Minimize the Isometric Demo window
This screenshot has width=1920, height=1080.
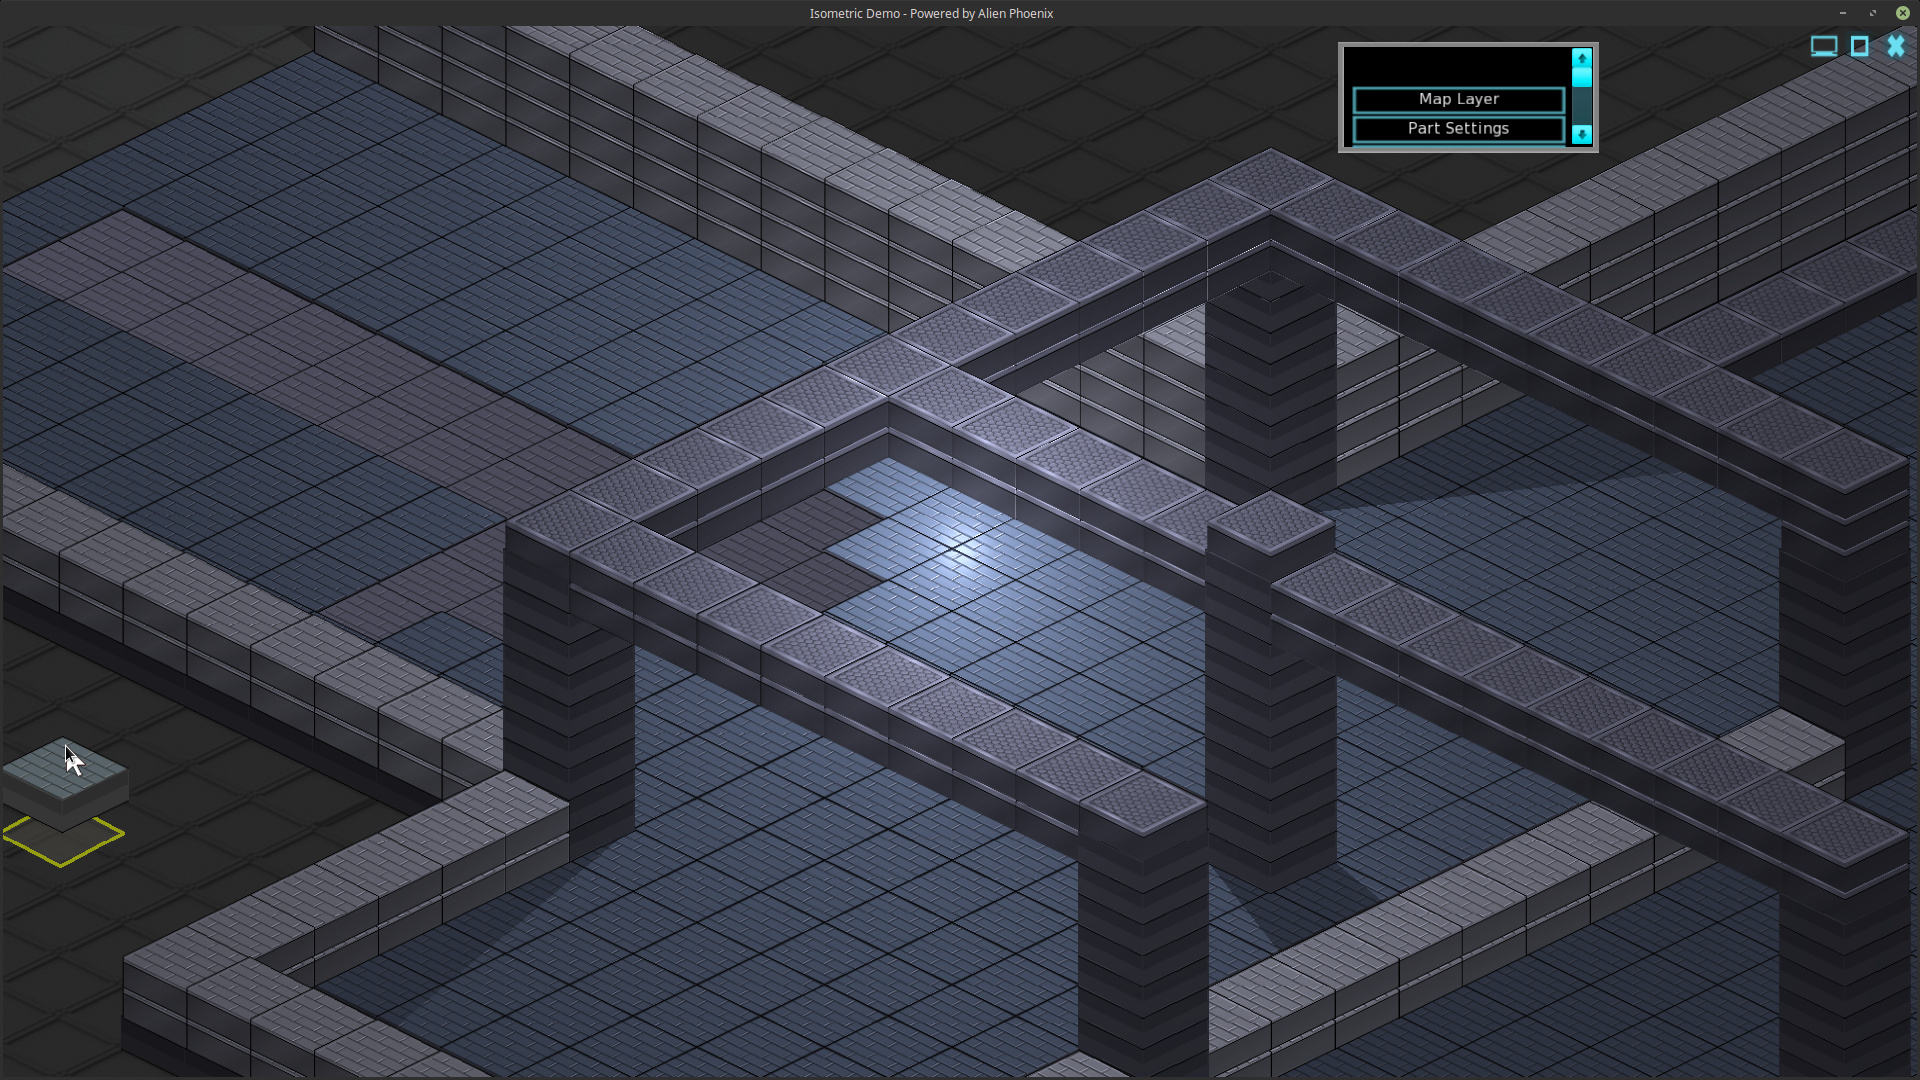[1842, 13]
